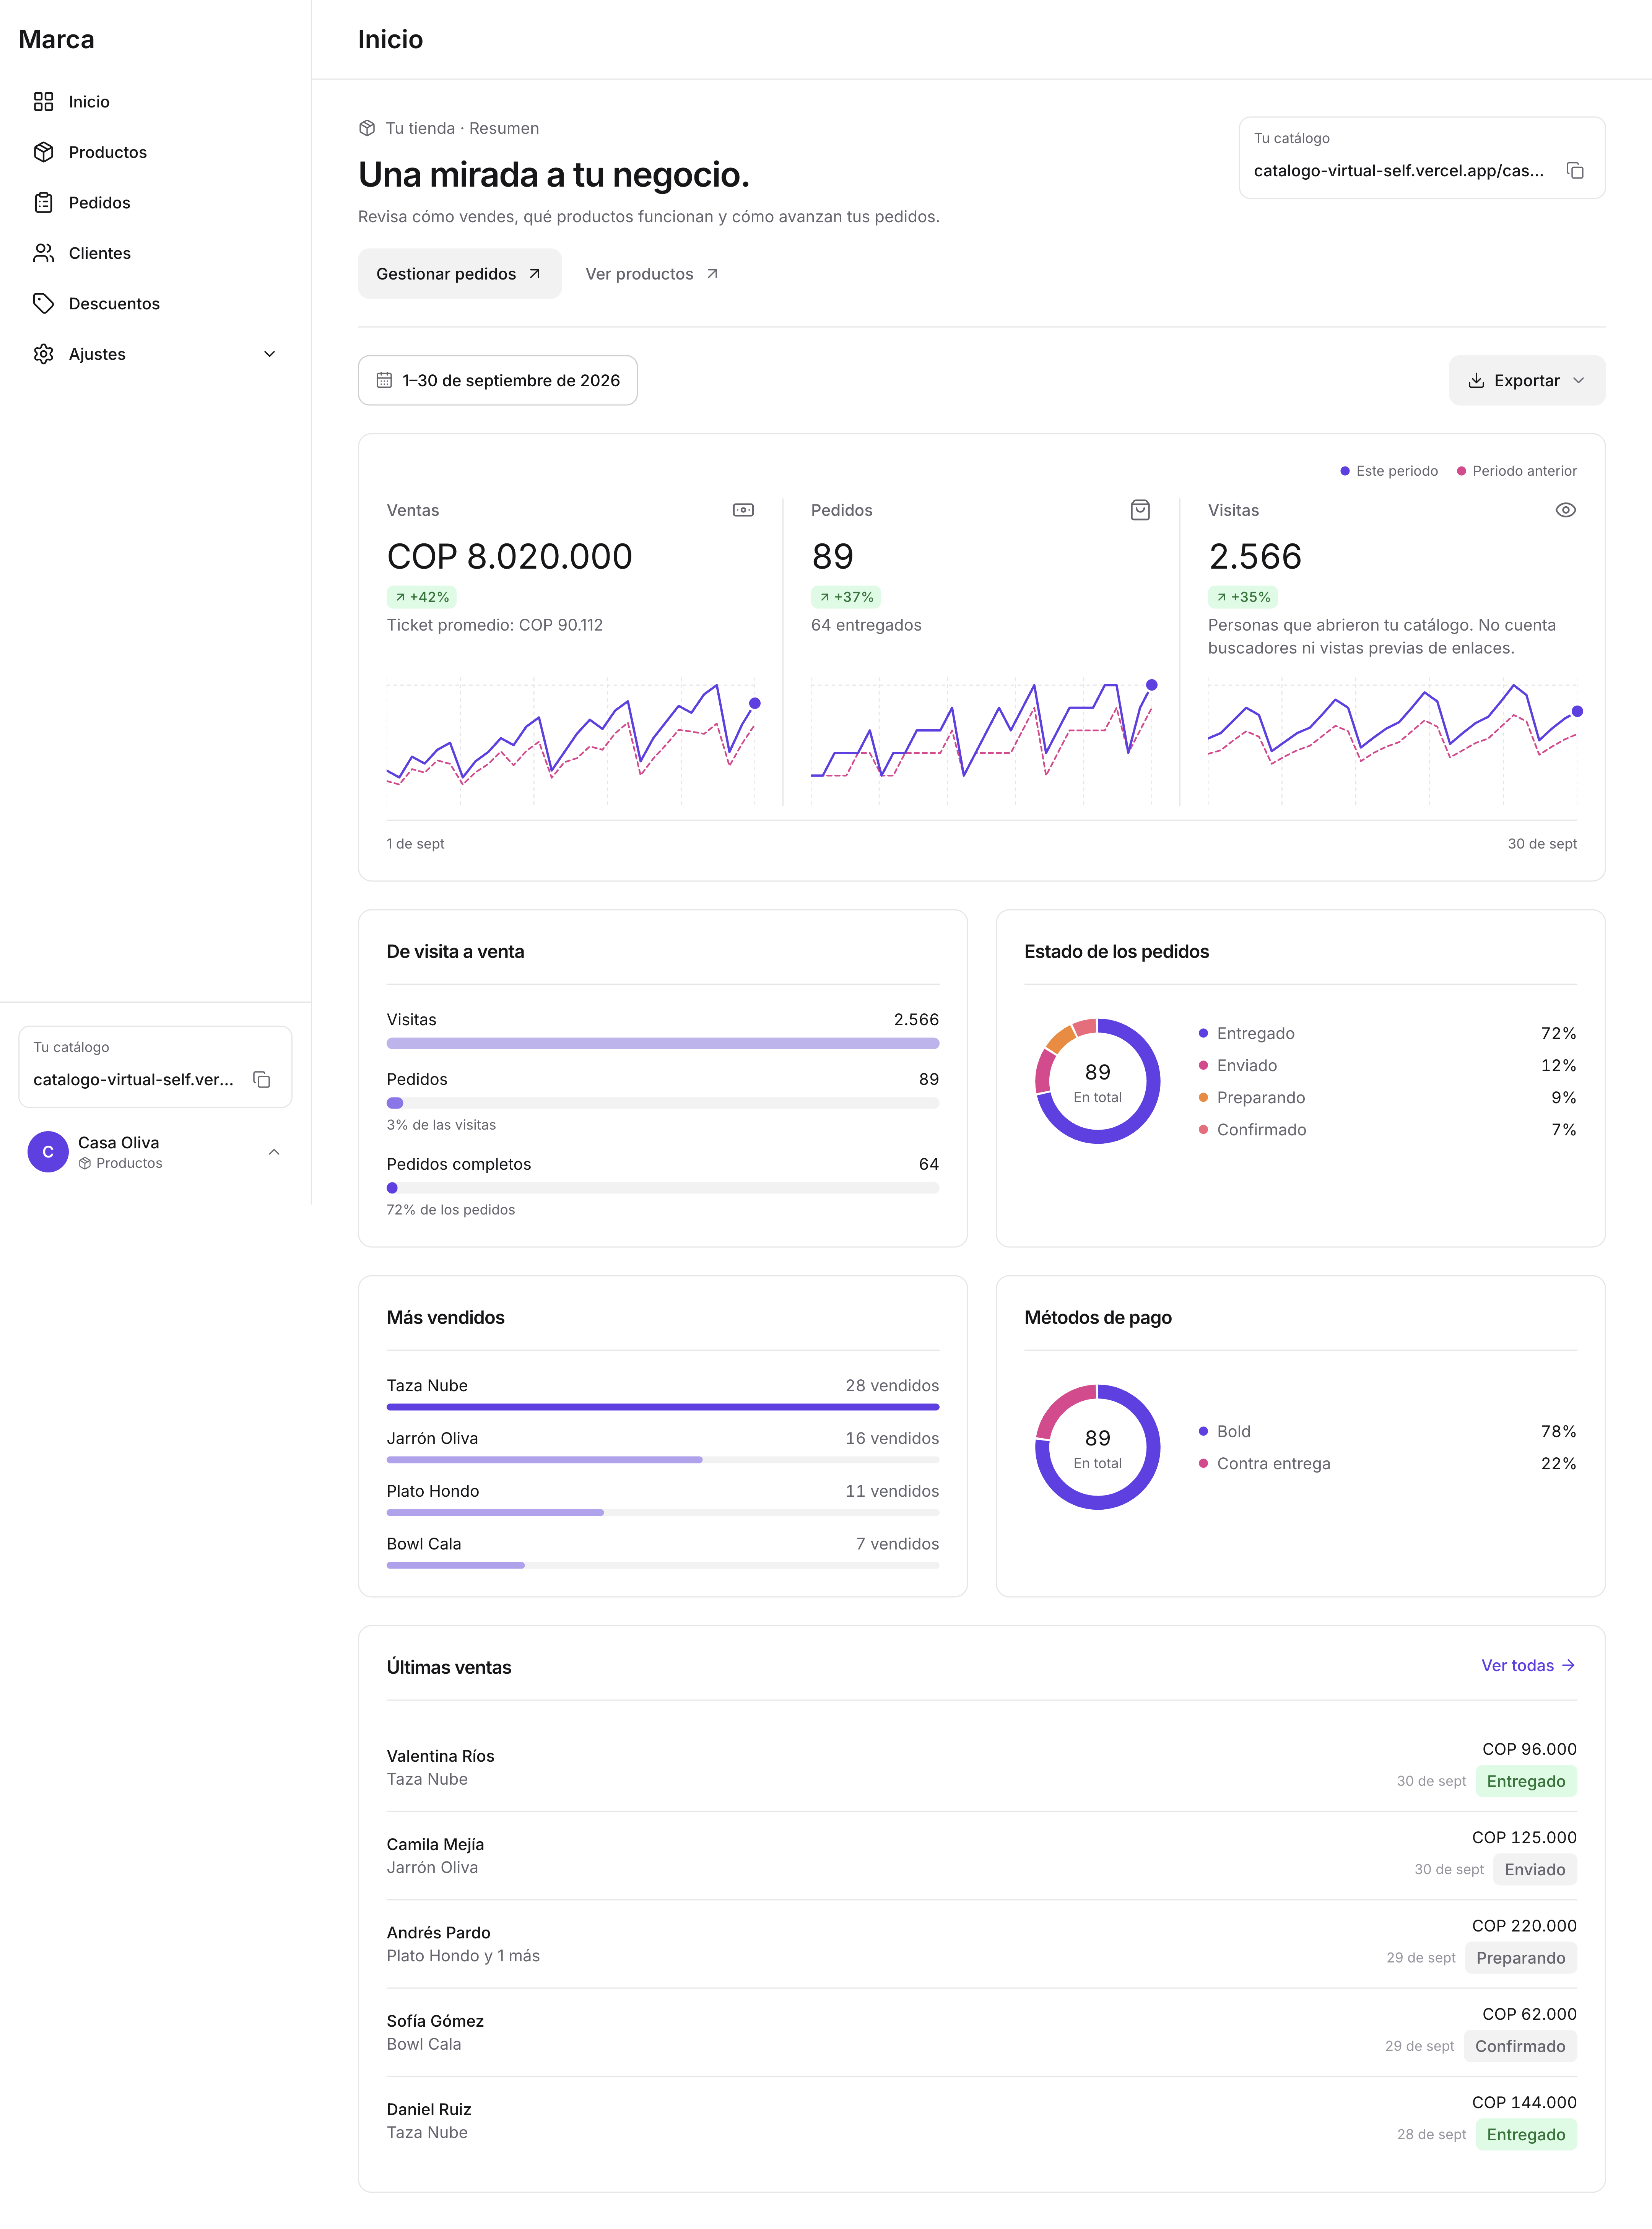Click the banknote icon in Ventas card
This screenshot has width=1652, height=2229.
pyautogui.click(x=743, y=510)
